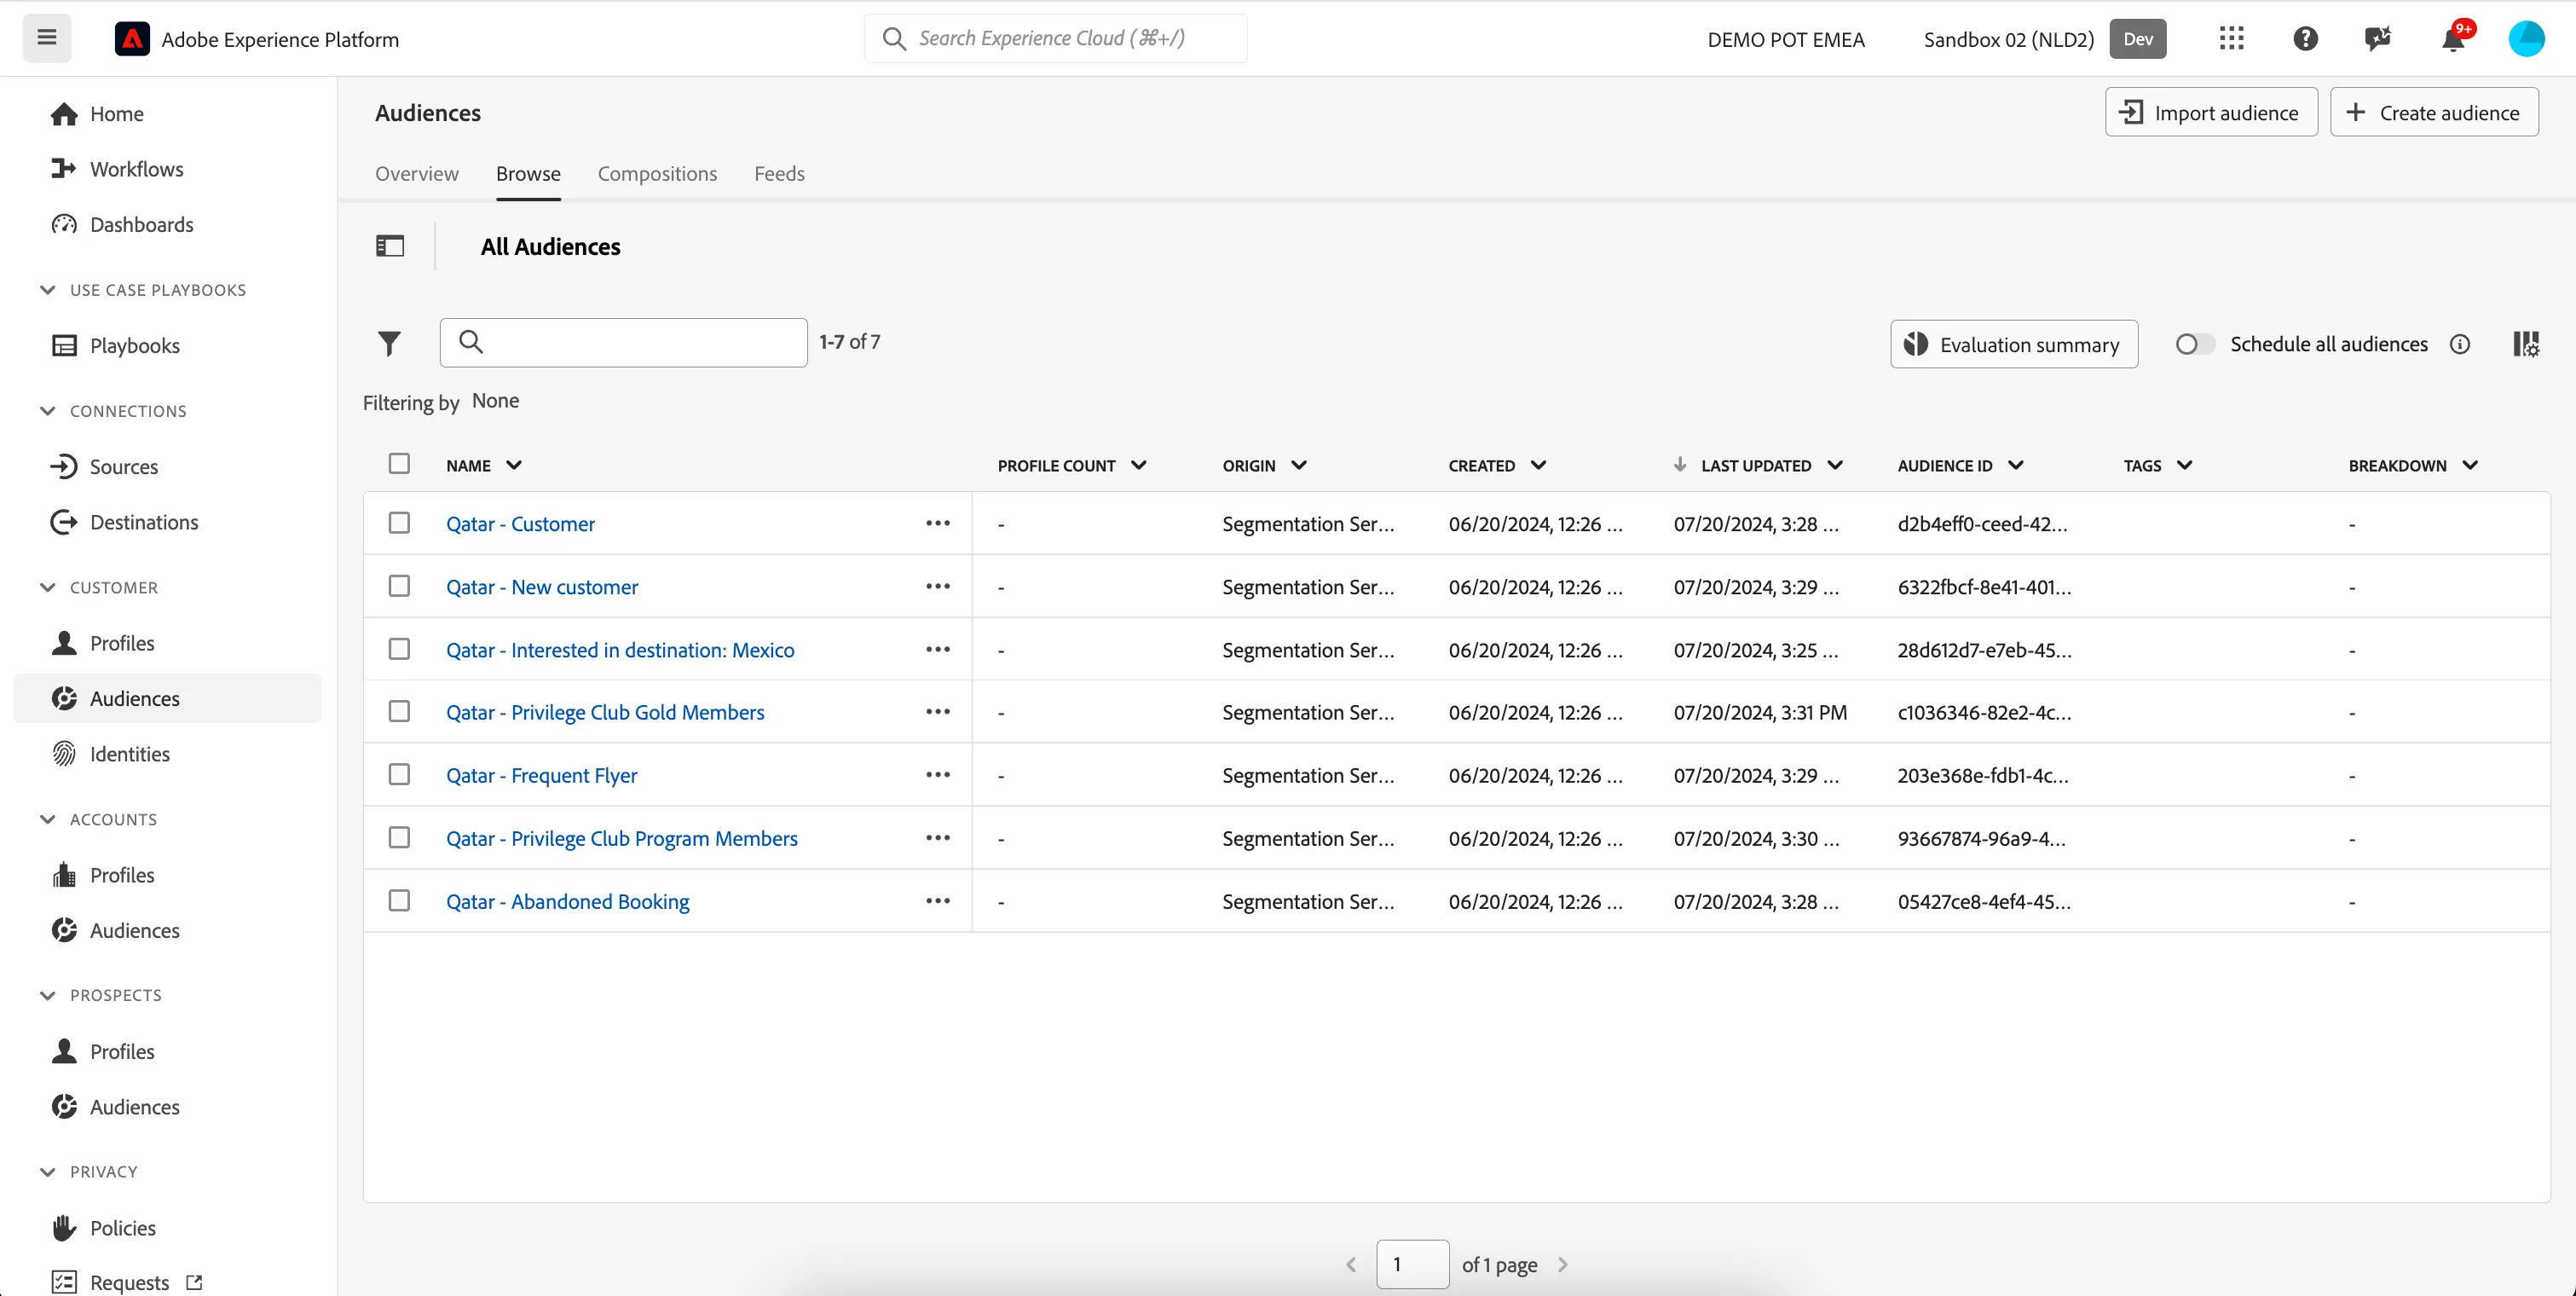Select the Qatar - Customer row checkbox

pos(399,523)
